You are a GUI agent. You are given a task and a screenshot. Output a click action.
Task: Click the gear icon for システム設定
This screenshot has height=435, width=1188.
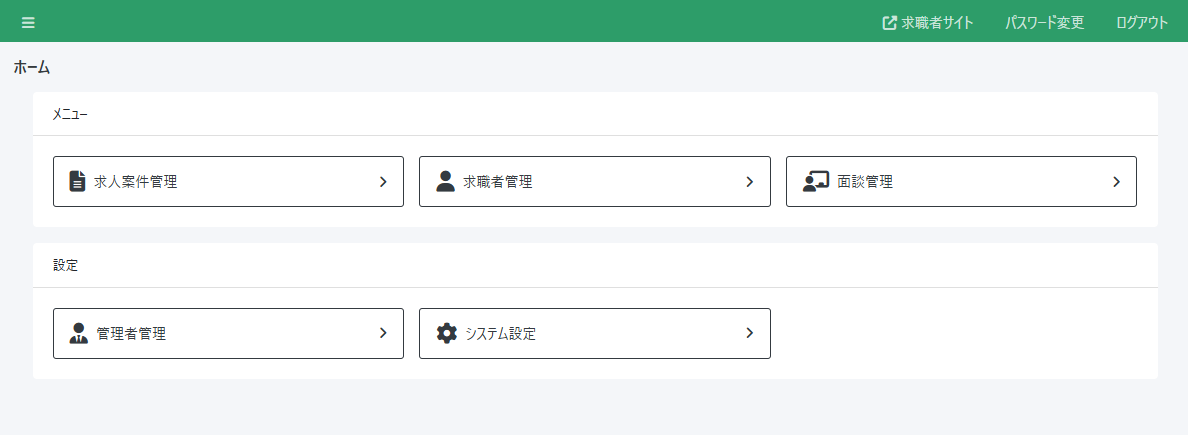tap(447, 333)
